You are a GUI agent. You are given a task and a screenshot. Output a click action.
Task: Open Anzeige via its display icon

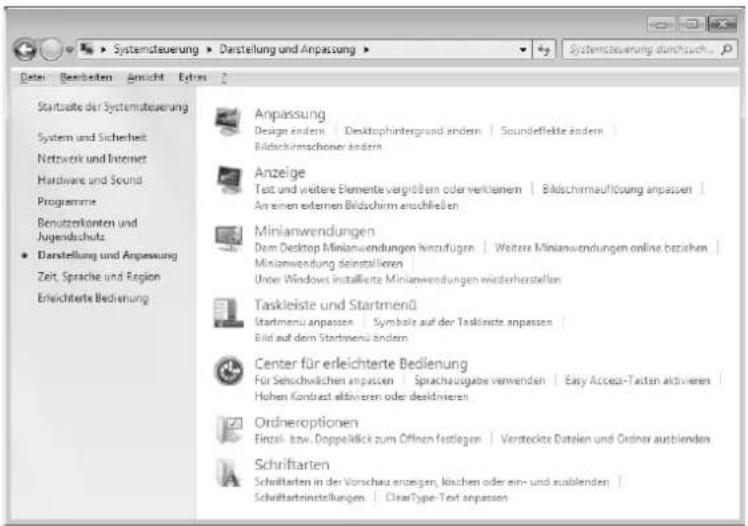point(229,179)
